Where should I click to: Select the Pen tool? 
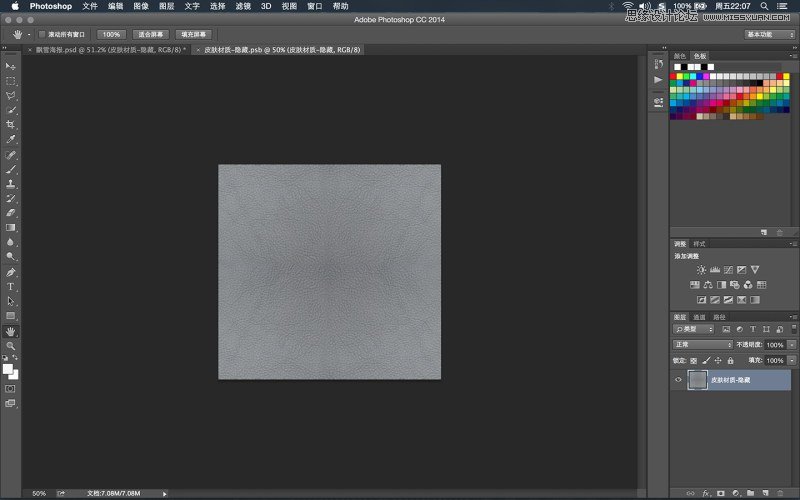[11, 272]
